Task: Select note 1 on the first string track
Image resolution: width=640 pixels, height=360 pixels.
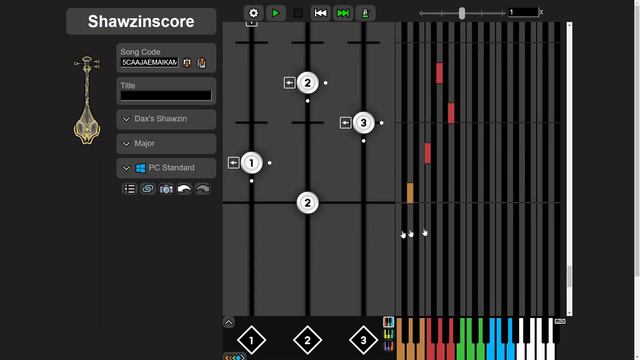Action: pos(251,163)
